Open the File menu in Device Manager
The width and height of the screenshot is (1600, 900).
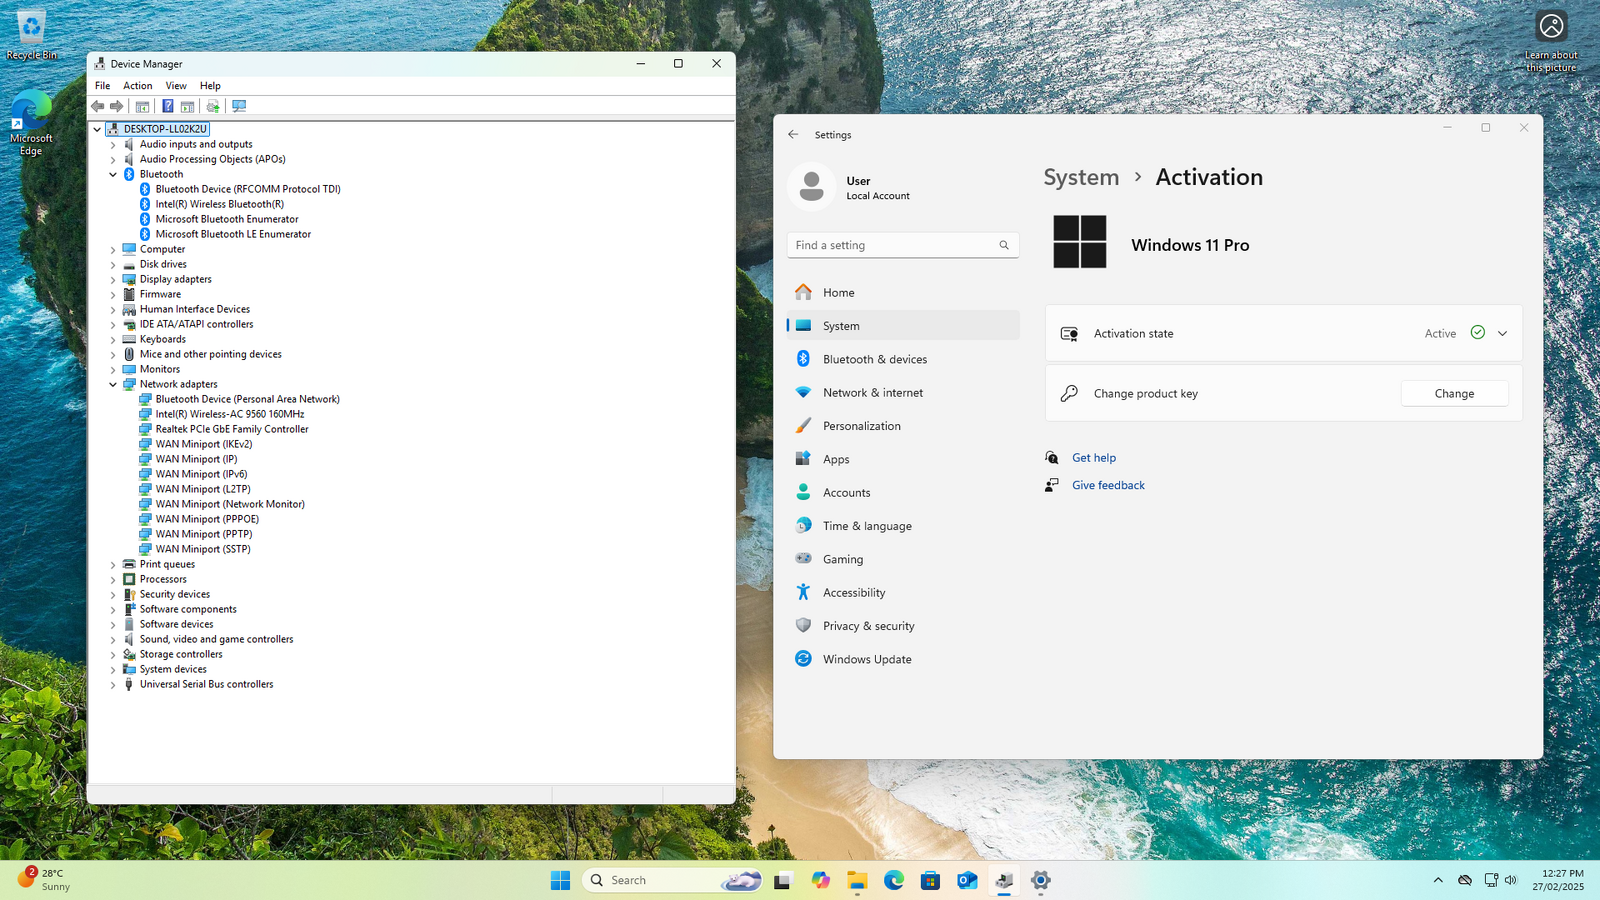click(x=102, y=86)
